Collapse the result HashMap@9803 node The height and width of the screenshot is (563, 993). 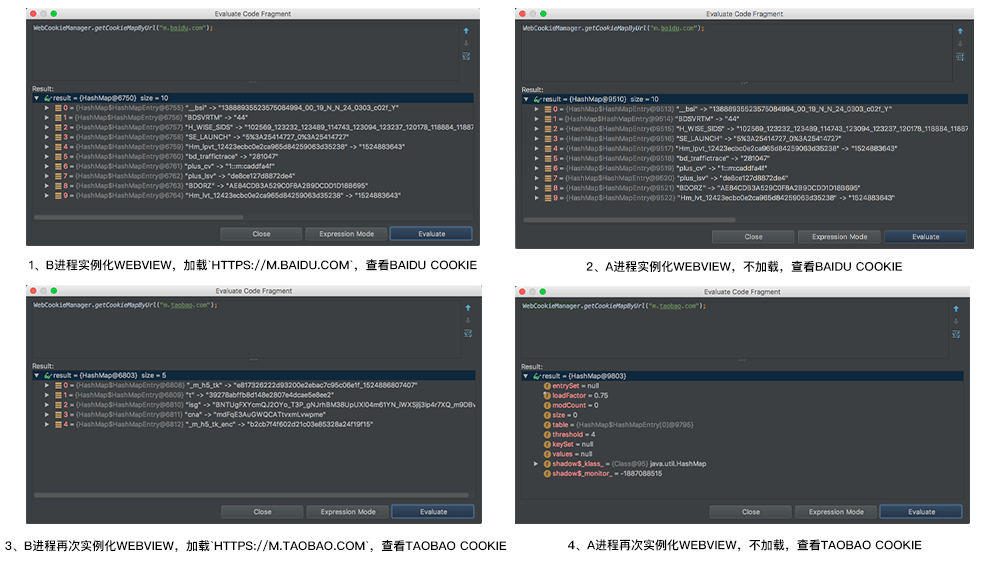(x=526, y=376)
